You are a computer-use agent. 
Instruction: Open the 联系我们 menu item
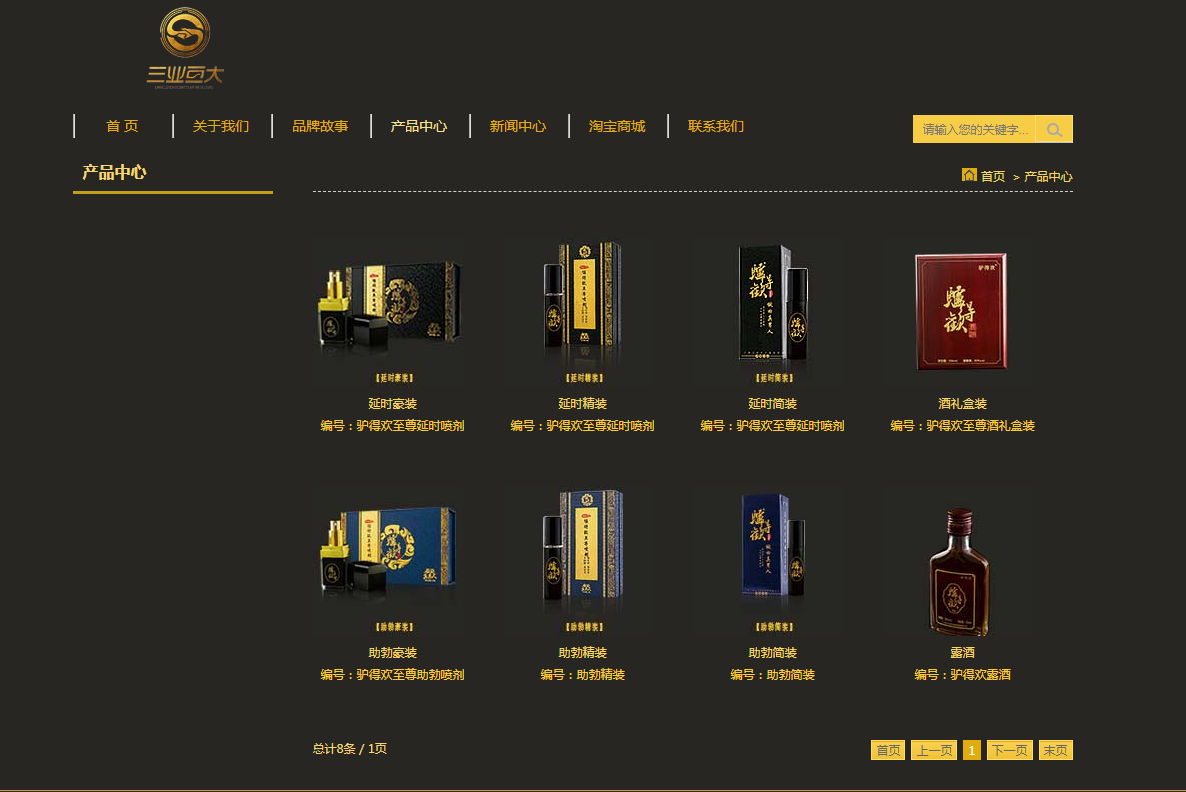[x=716, y=126]
